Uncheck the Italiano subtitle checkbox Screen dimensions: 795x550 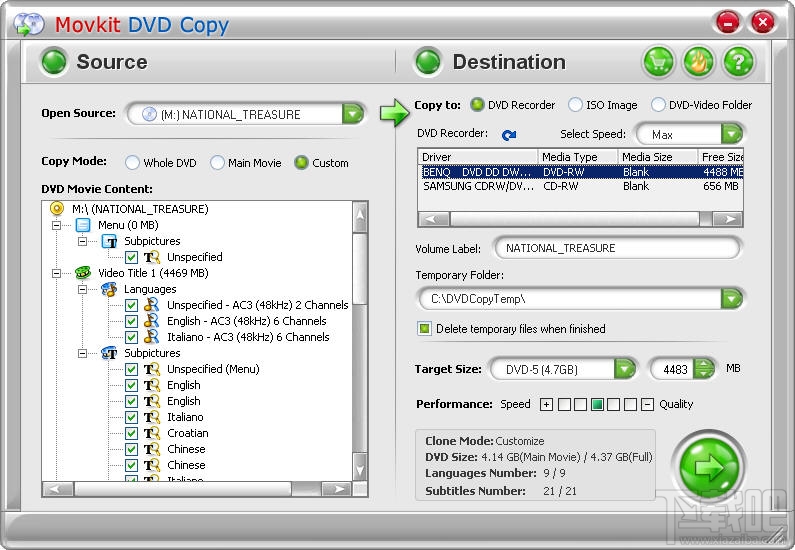tap(131, 417)
